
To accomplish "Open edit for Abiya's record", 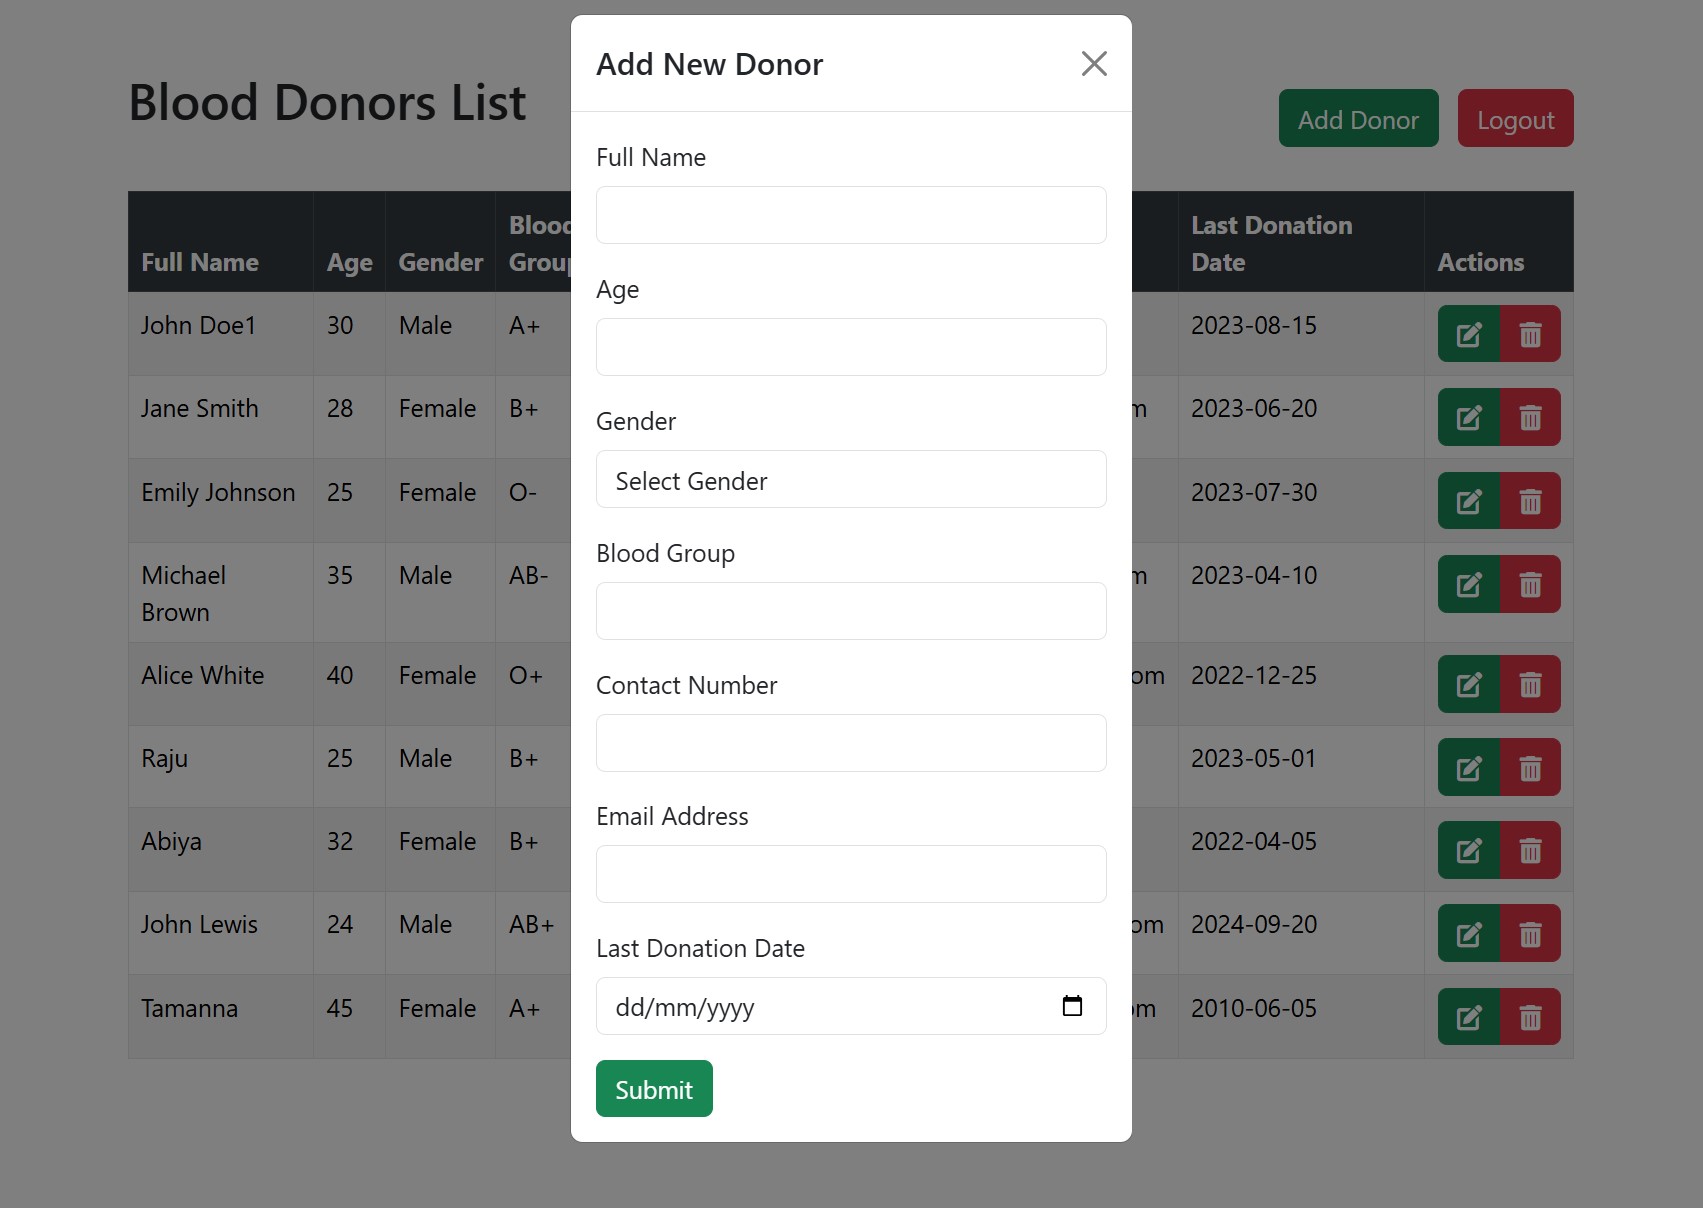I will (1468, 850).
